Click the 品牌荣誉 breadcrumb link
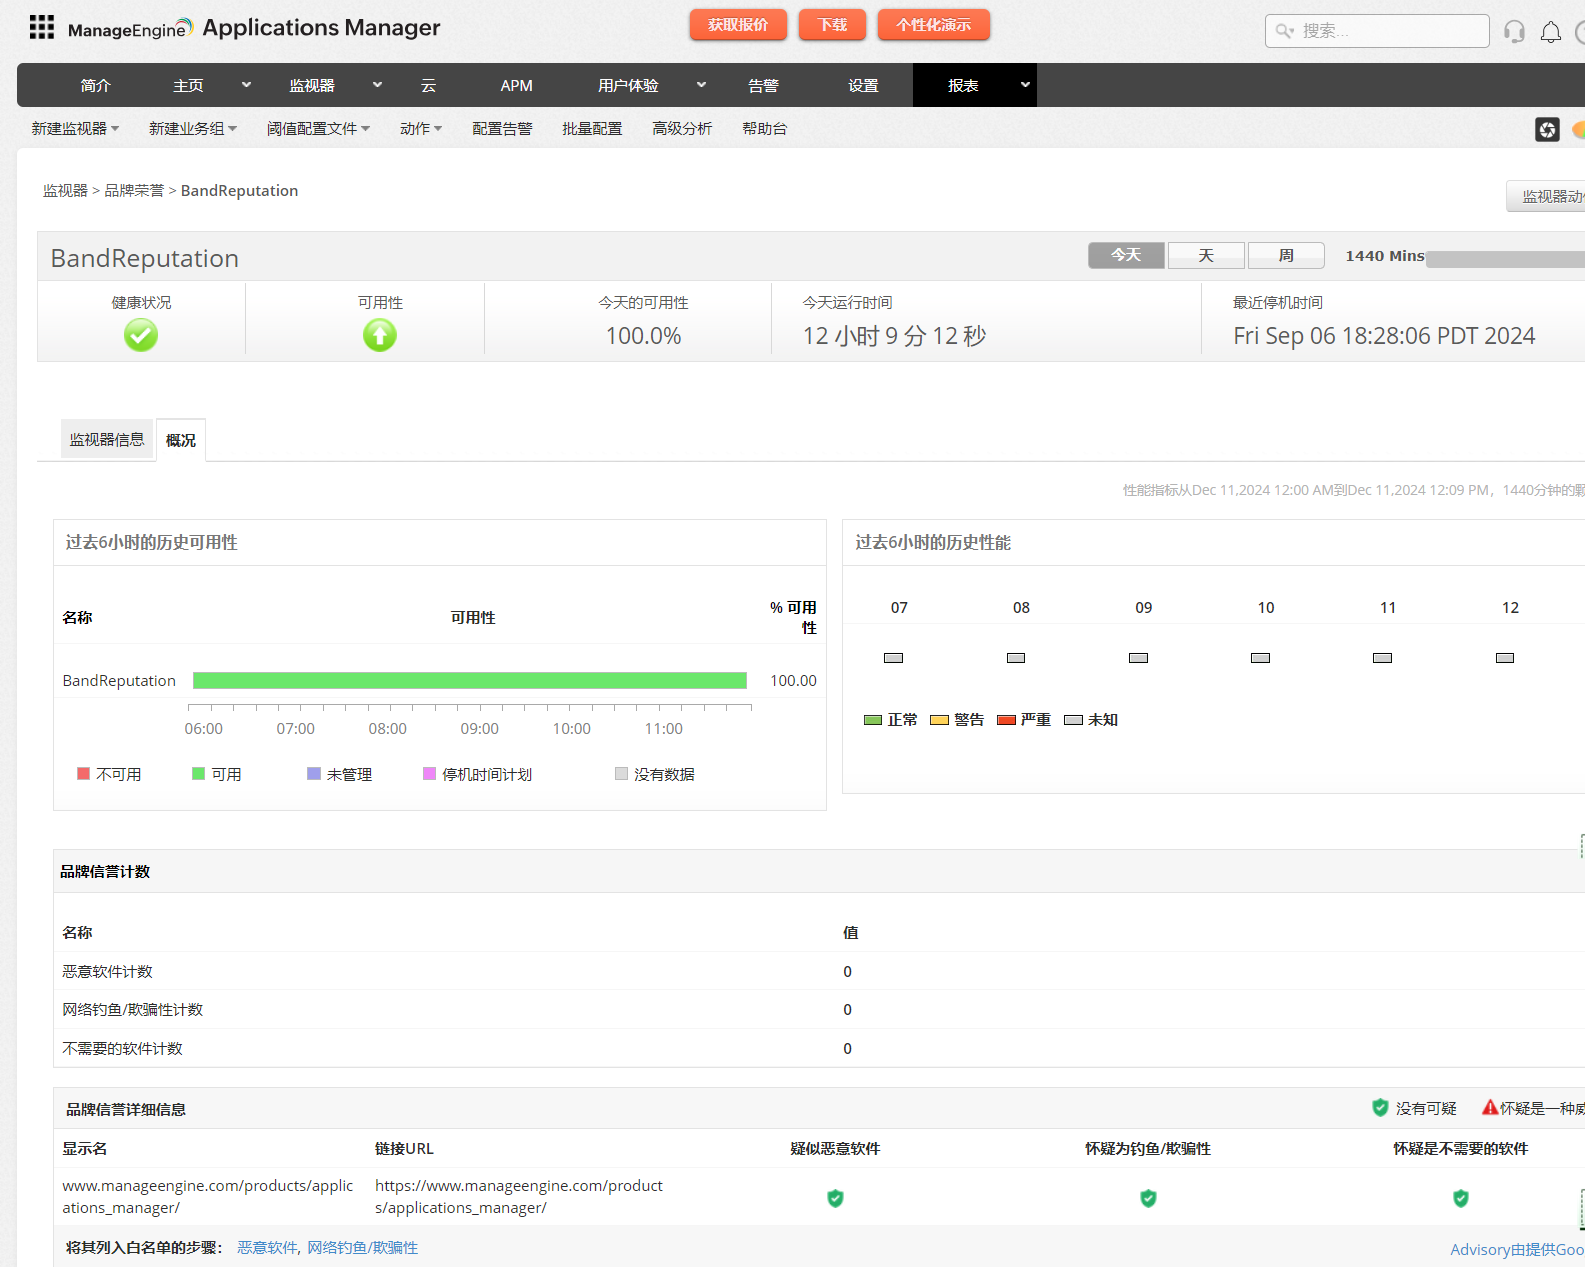The image size is (1589, 1267). 134,191
